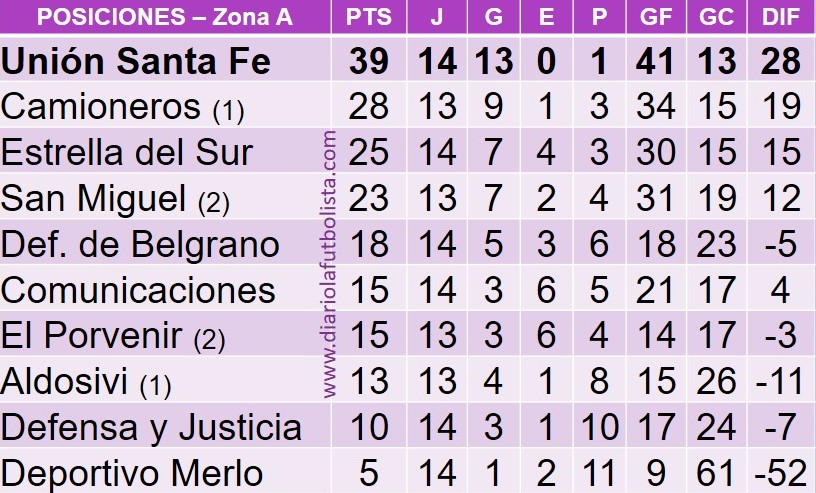The image size is (816, 493).
Task: Click Unión Santa Fe's 39 points cell
Action: (368, 61)
